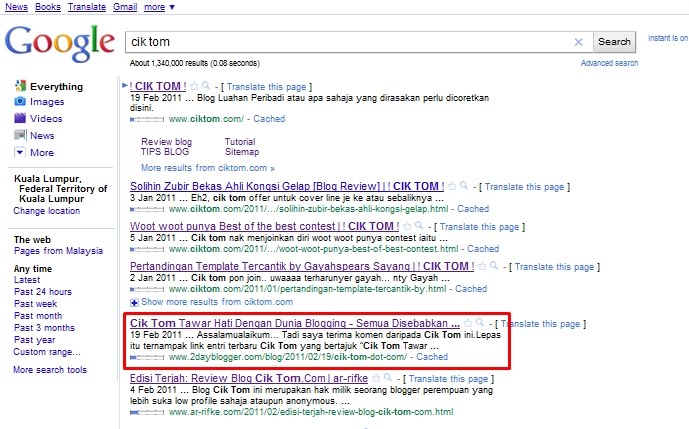Open the 'TIPS BLOG' sitelink
The width and height of the screenshot is (689, 429).
165,152
